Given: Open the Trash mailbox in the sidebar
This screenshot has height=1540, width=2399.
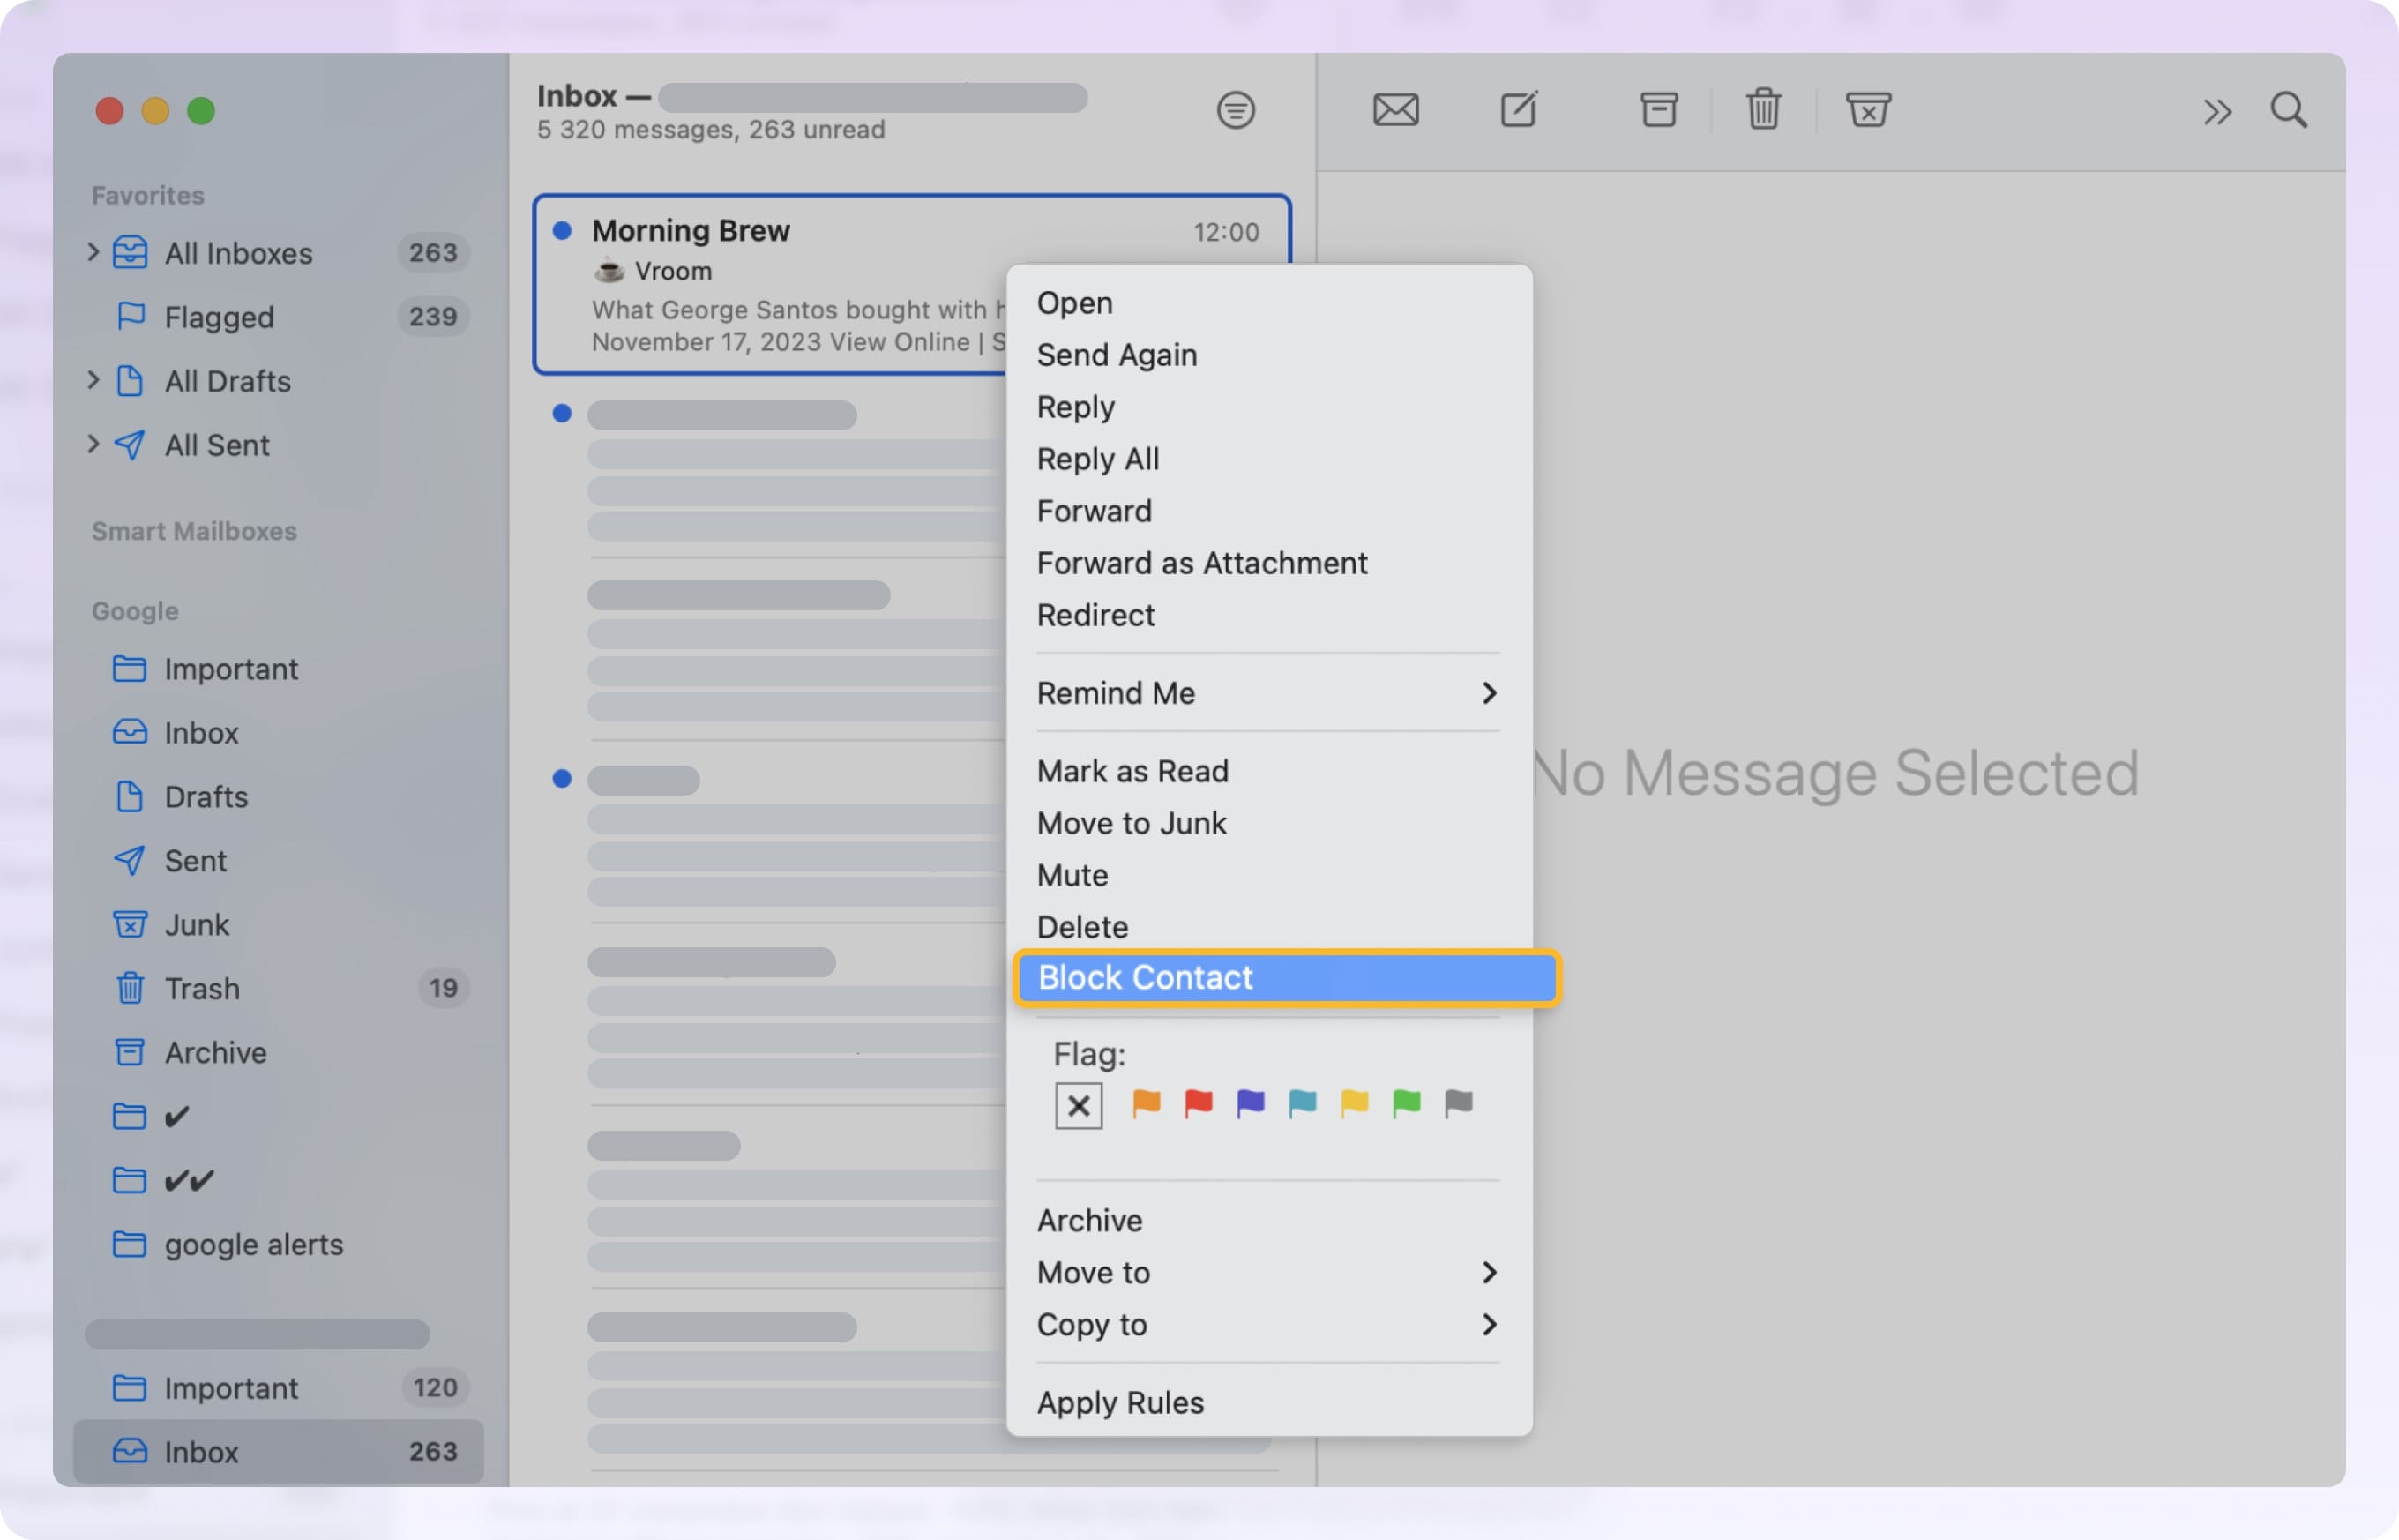Looking at the screenshot, I should pos(203,988).
